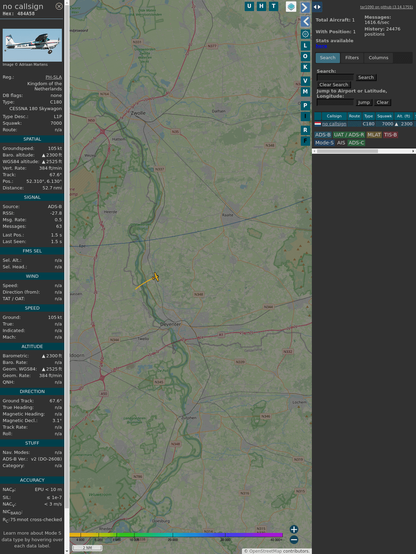
Task: Switch to the Columns tab
Action: [x=378, y=58]
